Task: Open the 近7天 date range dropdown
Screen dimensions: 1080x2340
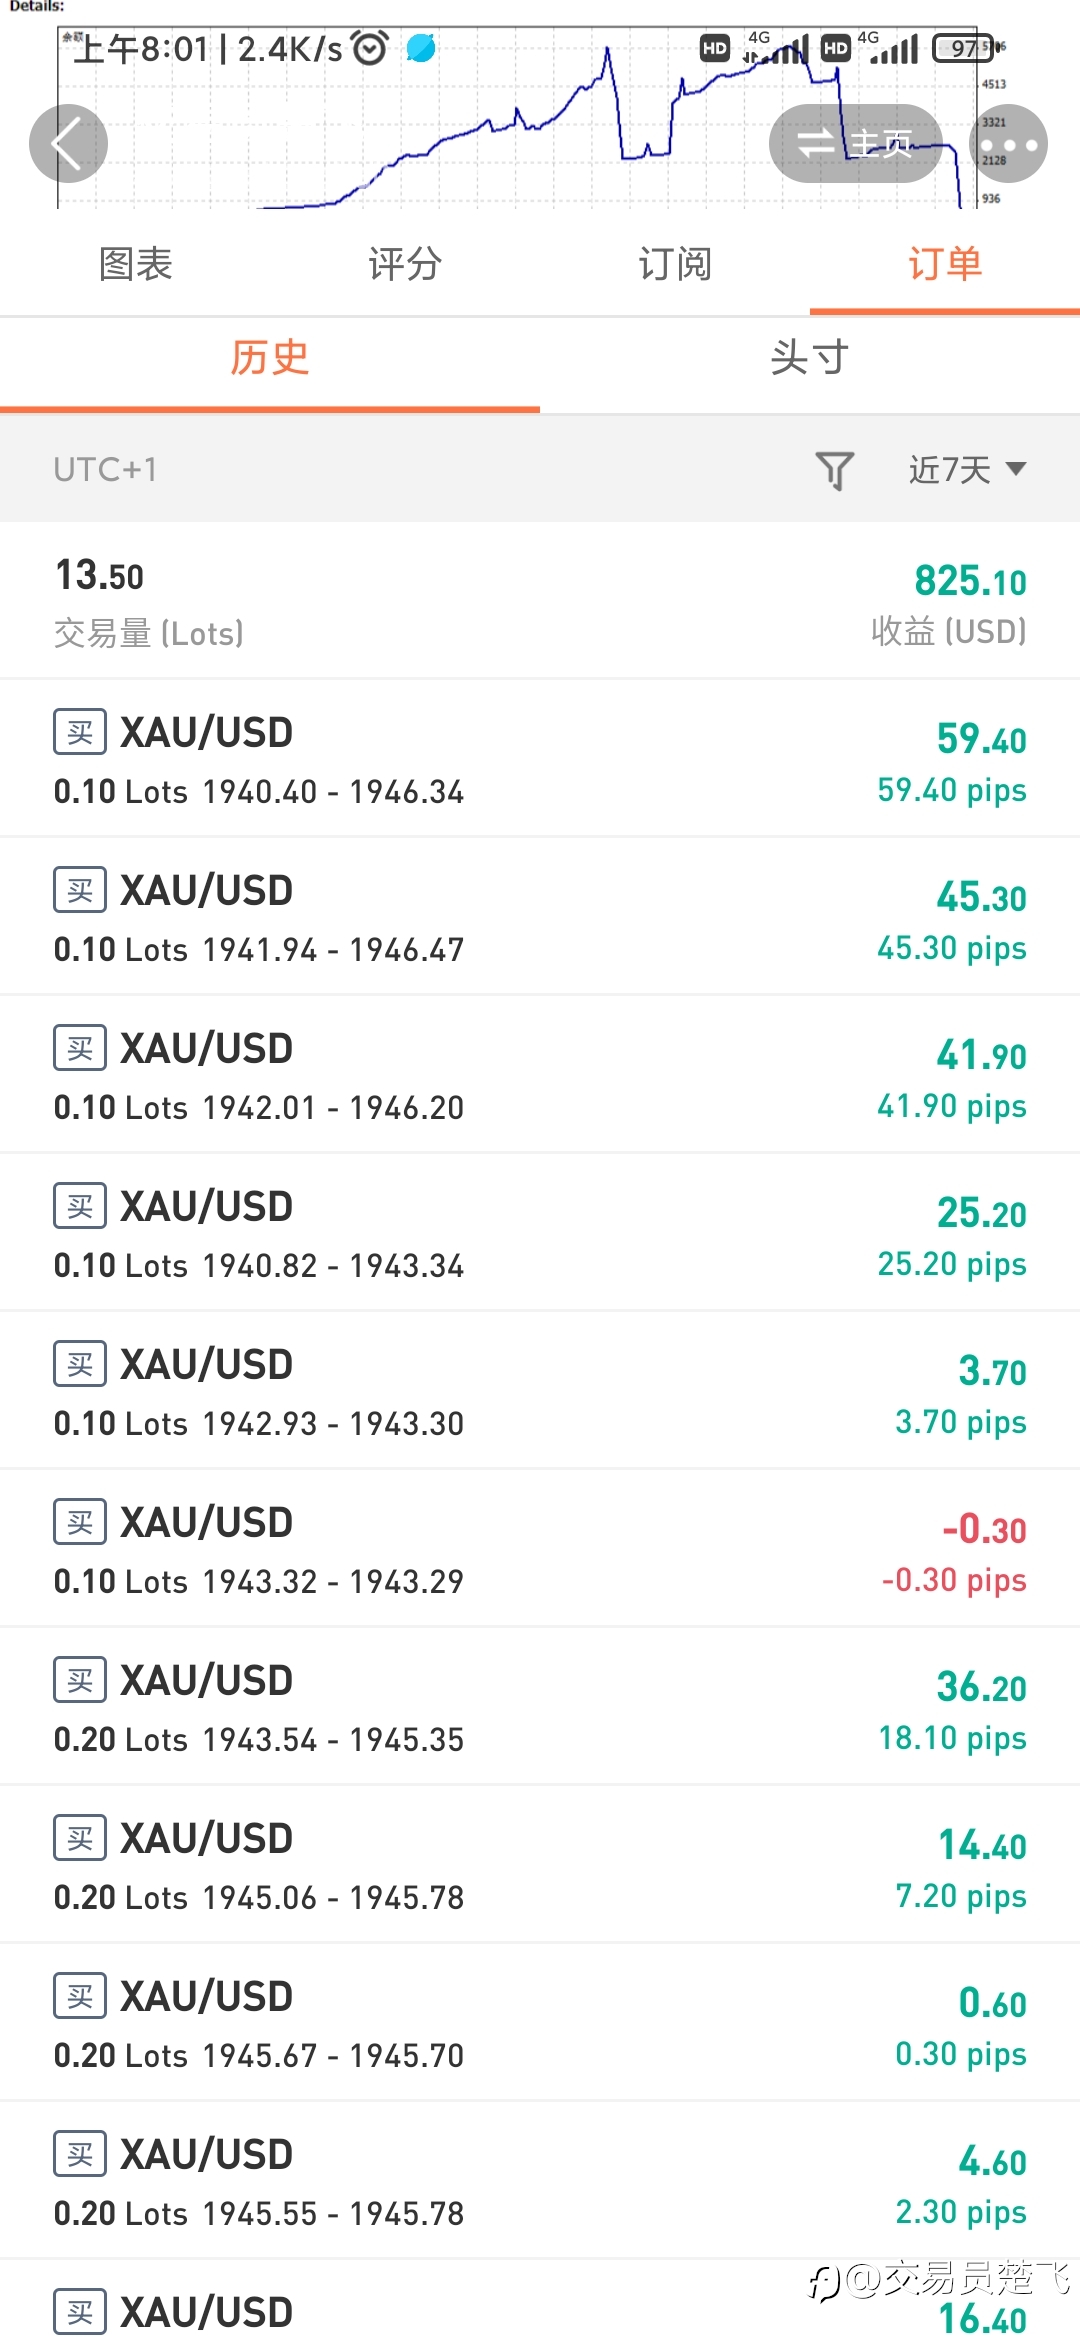Action: [967, 469]
